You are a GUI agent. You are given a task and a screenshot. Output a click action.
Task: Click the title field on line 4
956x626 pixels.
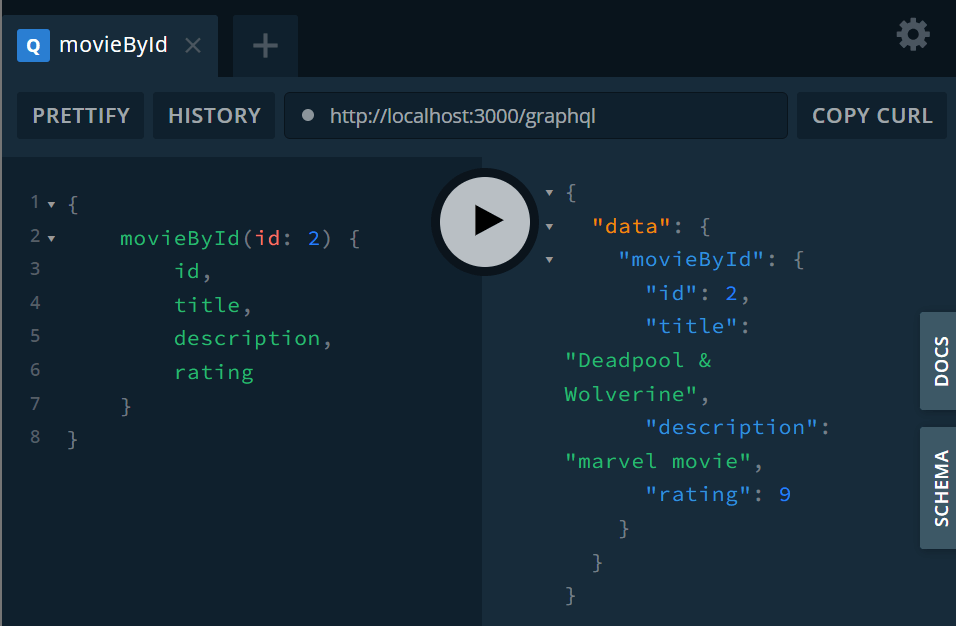click(x=207, y=305)
